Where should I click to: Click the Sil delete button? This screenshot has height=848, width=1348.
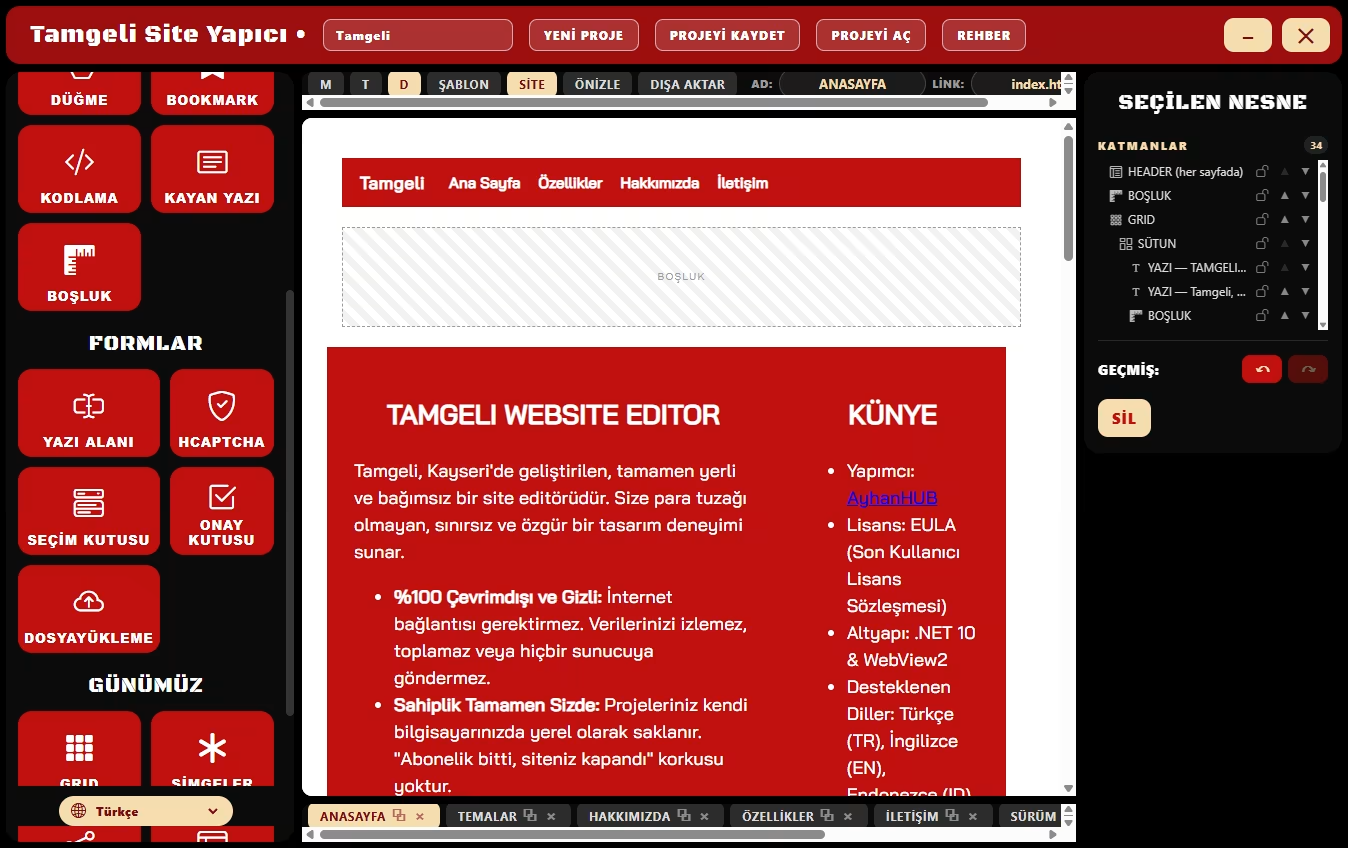[x=1124, y=418]
